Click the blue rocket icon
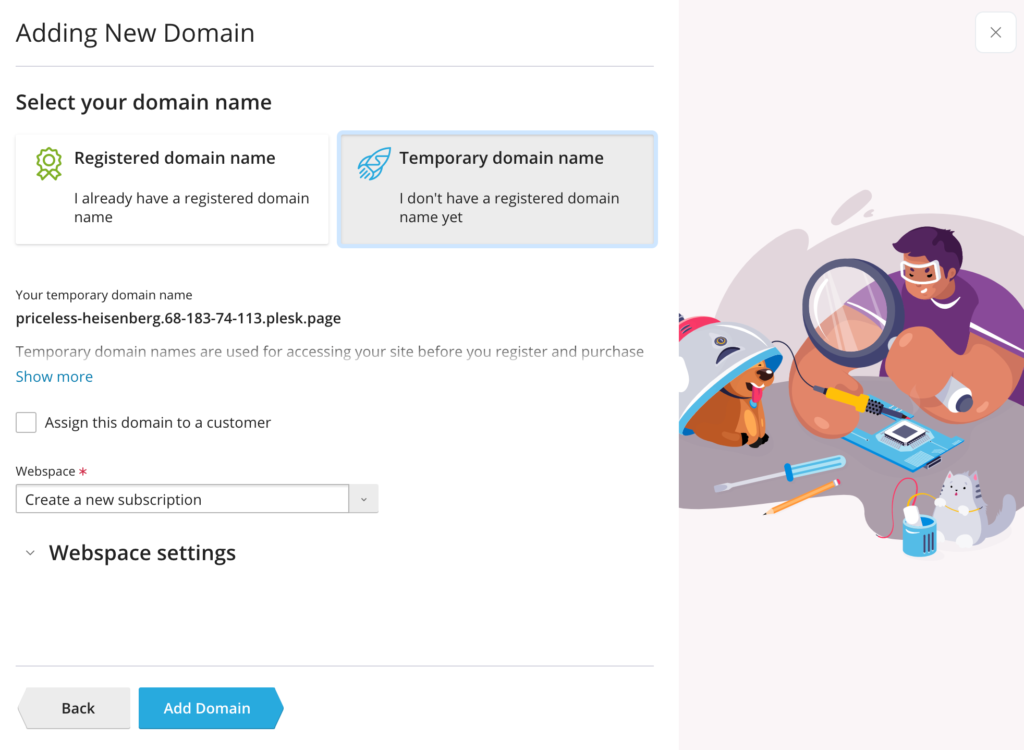 coord(374,164)
